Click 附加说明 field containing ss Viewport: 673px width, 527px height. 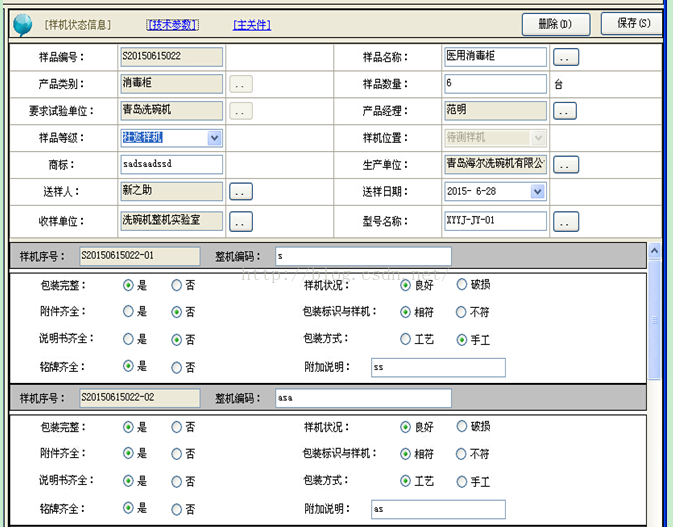coord(438,367)
